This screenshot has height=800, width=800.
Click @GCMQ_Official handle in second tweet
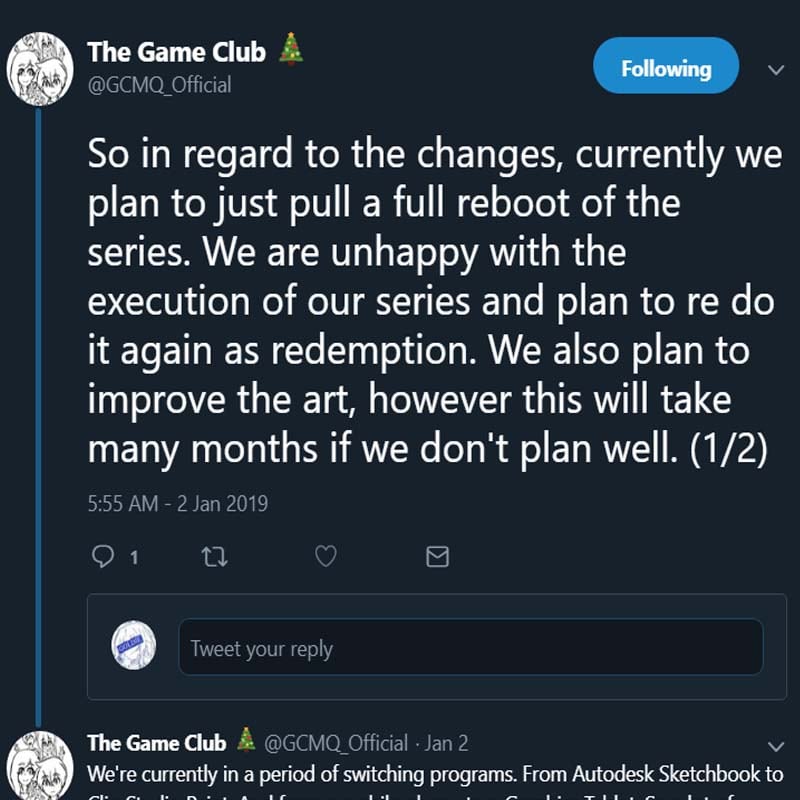point(336,743)
